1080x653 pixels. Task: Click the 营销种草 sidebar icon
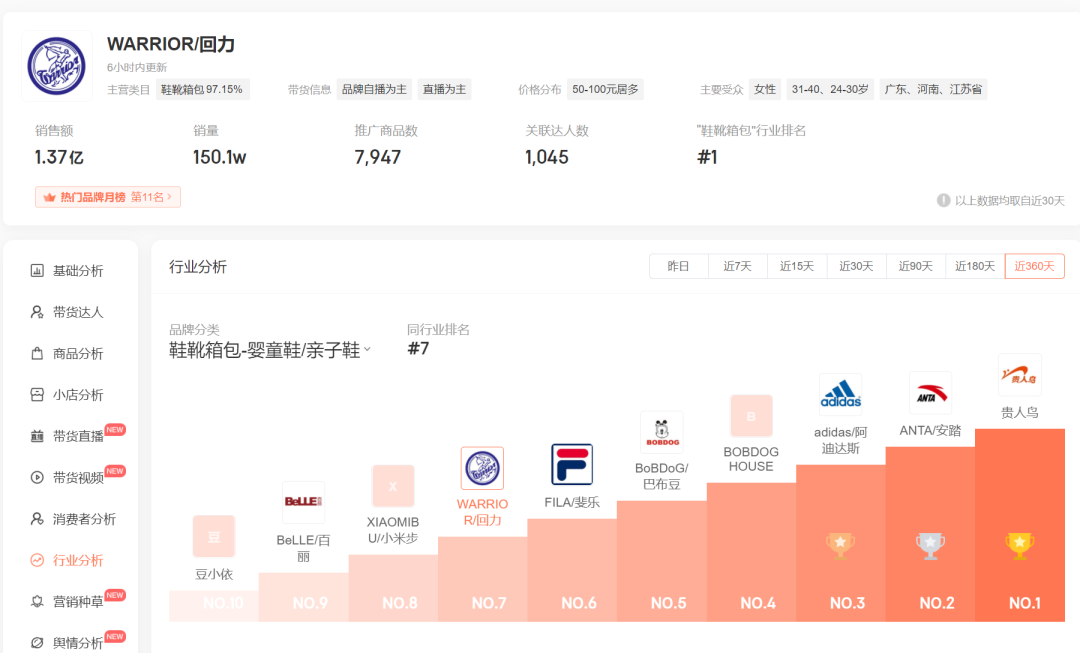pyautogui.click(x=77, y=601)
